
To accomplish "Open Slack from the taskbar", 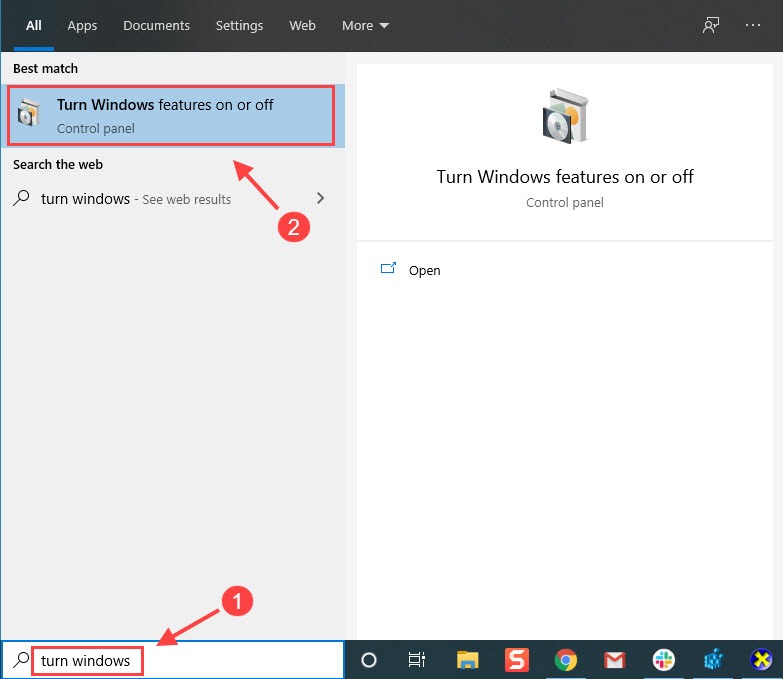I will coord(663,660).
